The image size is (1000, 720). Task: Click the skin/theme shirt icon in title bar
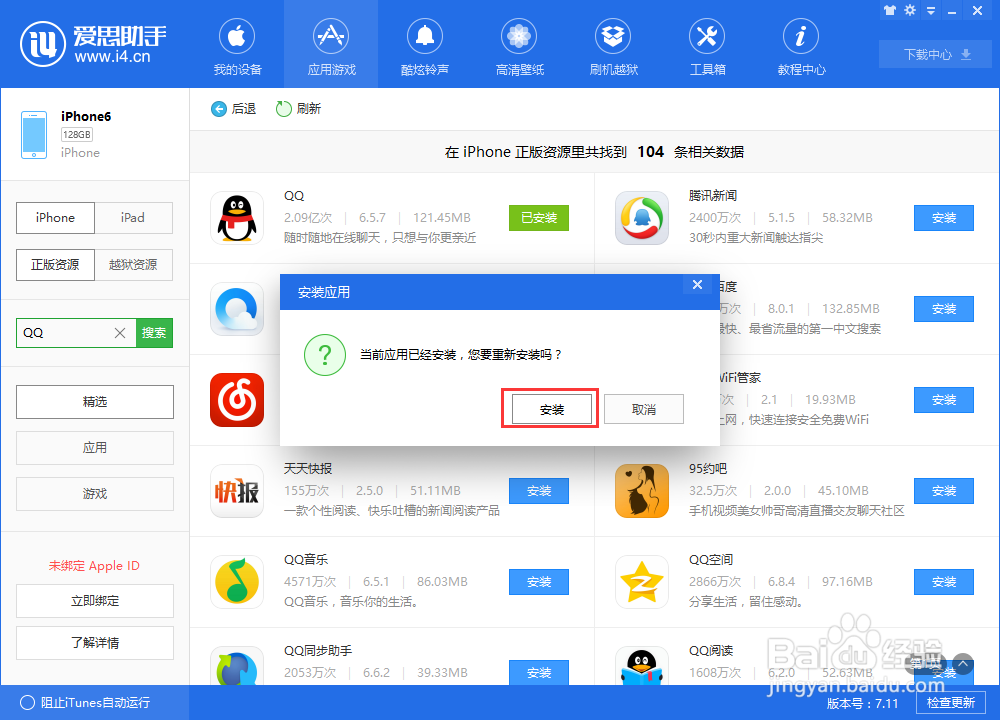(x=888, y=10)
